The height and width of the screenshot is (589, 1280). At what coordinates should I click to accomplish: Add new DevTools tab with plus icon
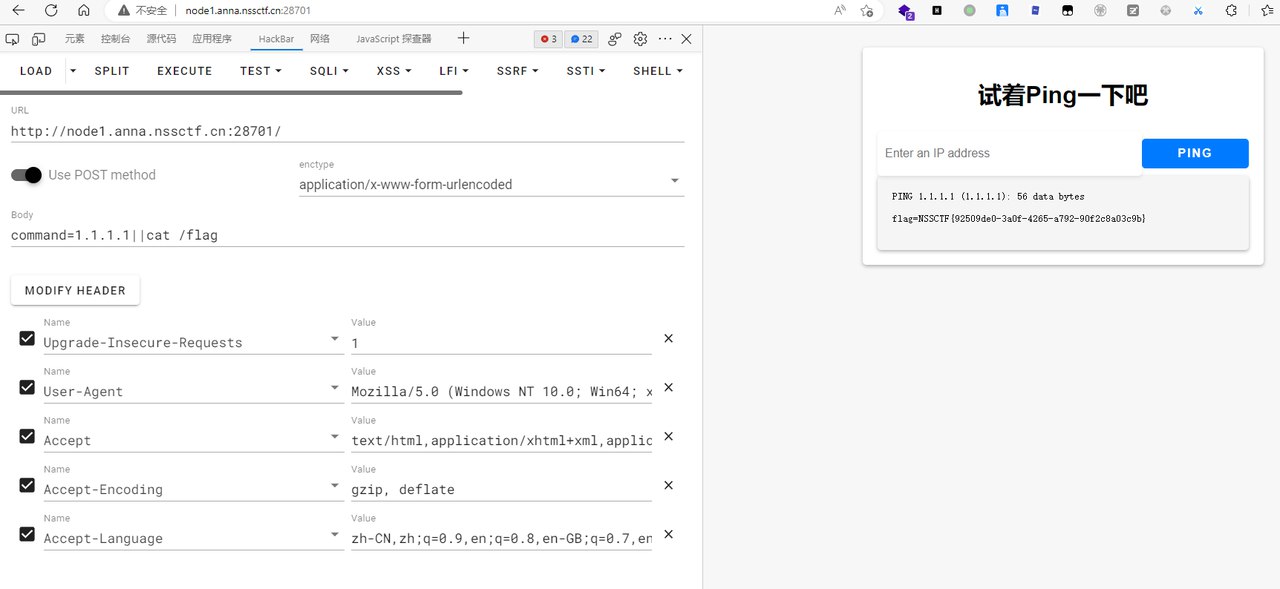click(x=463, y=38)
